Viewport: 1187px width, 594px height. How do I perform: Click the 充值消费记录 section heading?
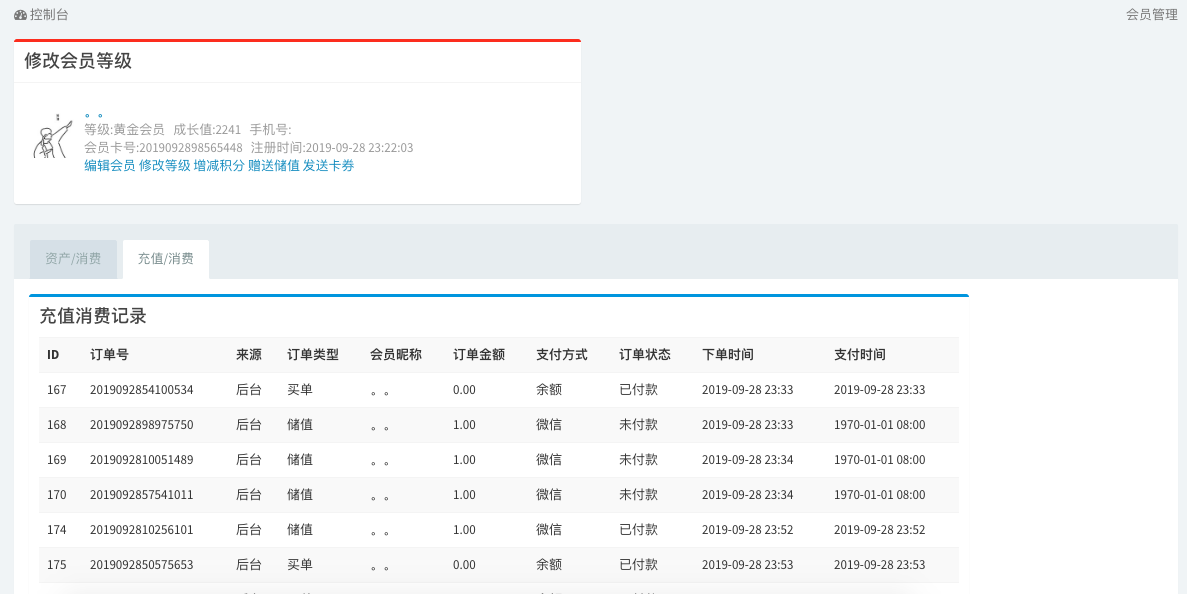[93, 316]
